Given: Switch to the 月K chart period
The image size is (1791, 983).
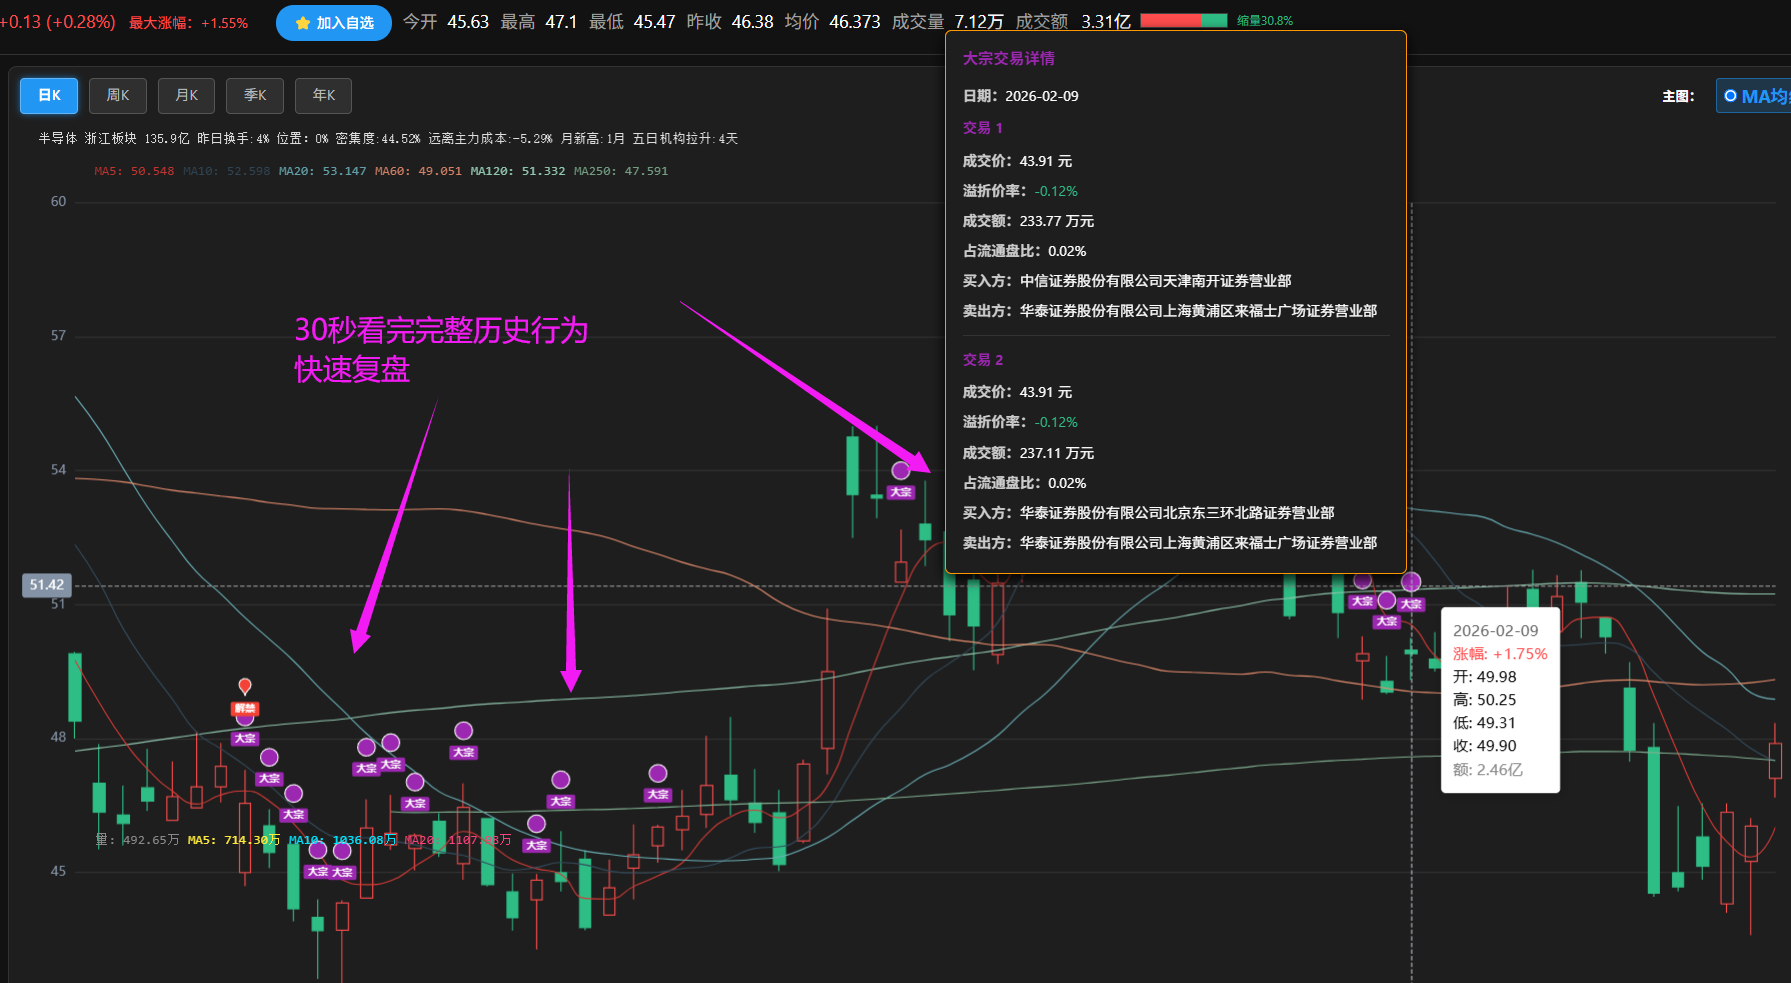Looking at the screenshot, I should tap(187, 96).
